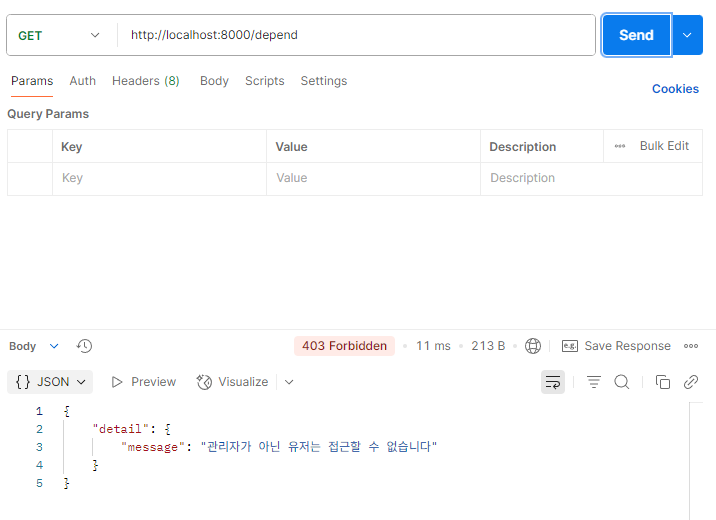Open response more options ellipsis
716x520 pixels.
(x=691, y=346)
